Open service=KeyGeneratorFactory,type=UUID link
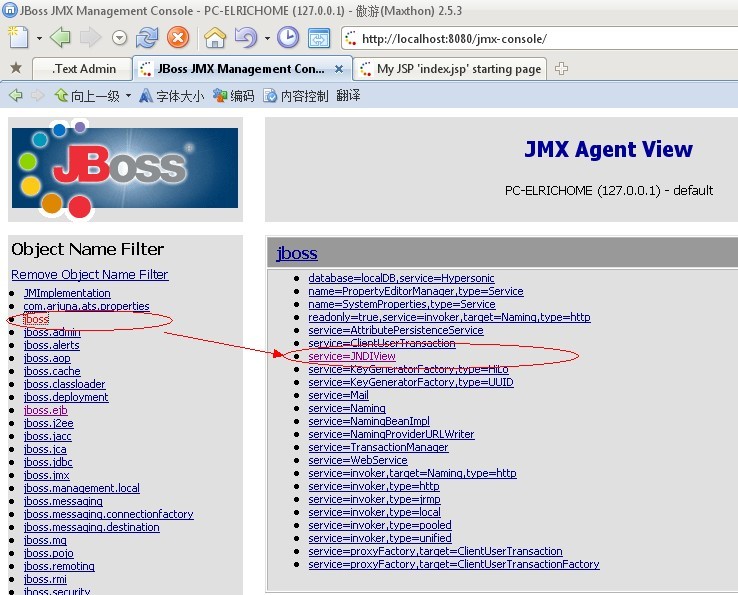The width and height of the screenshot is (738, 595). (410, 382)
